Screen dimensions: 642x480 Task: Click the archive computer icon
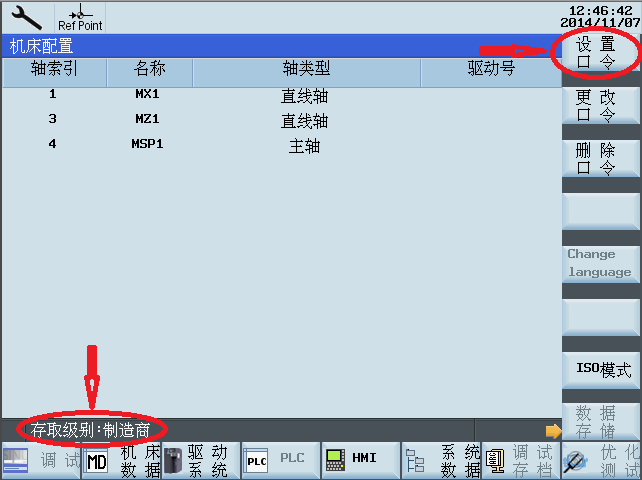[x=495, y=461]
